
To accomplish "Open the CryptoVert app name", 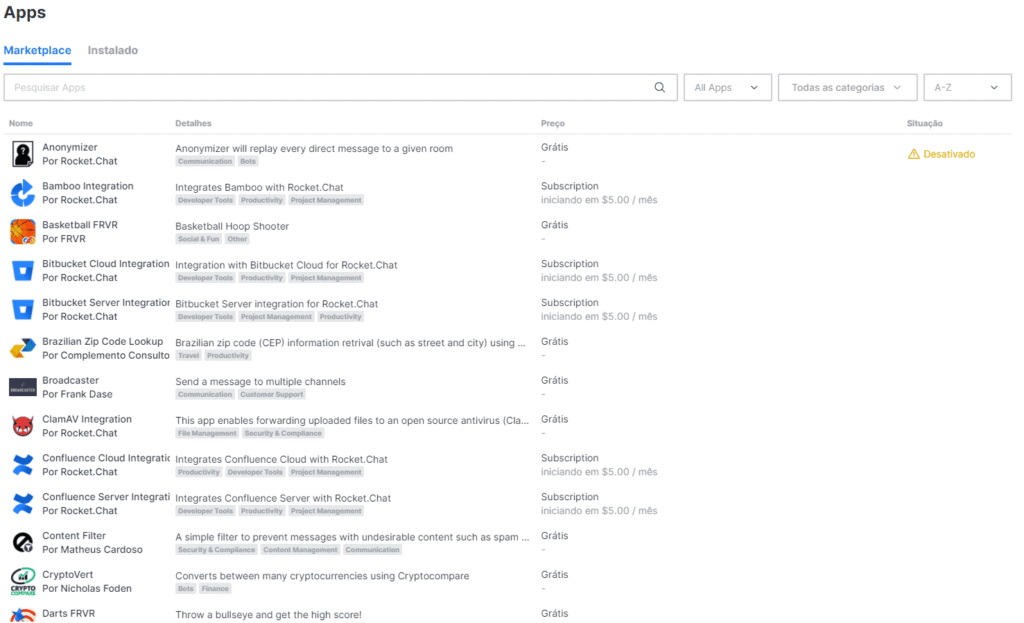I will point(68,575).
